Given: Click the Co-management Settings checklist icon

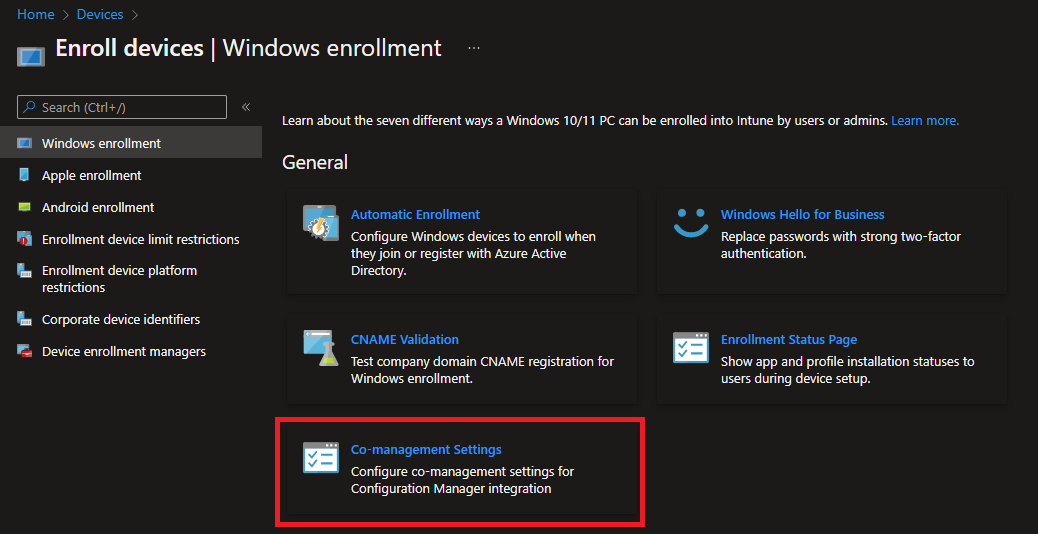Looking at the screenshot, I should click(x=320, y=457).
